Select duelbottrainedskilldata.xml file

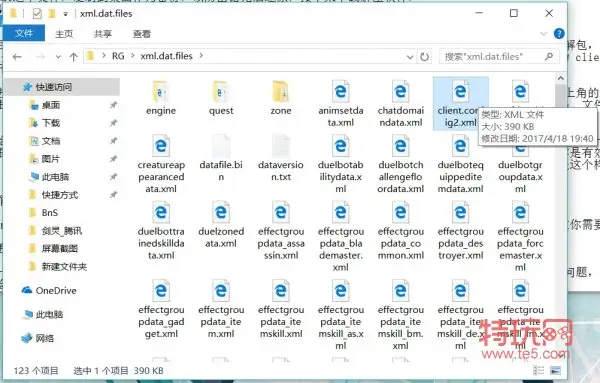pyautogui.click(x=161, y=230)
